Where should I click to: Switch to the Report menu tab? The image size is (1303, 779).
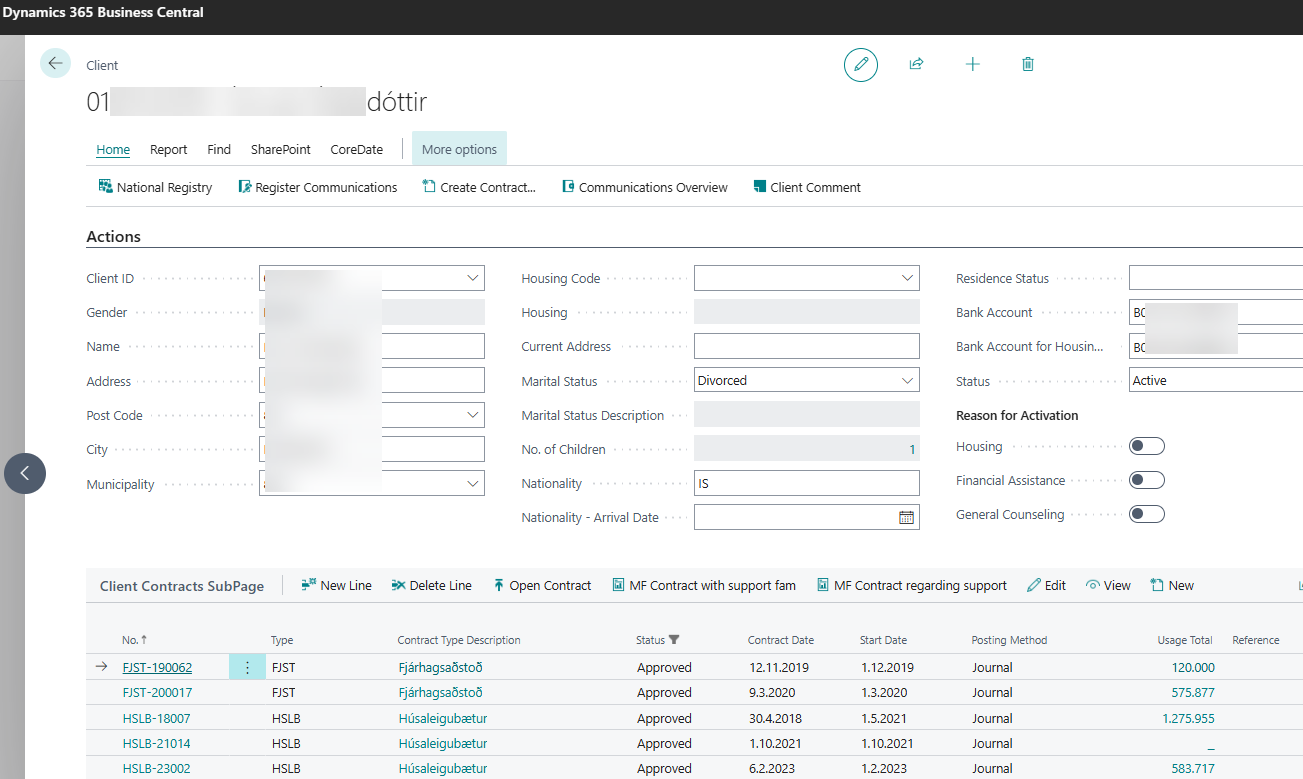tap(168, 150)
